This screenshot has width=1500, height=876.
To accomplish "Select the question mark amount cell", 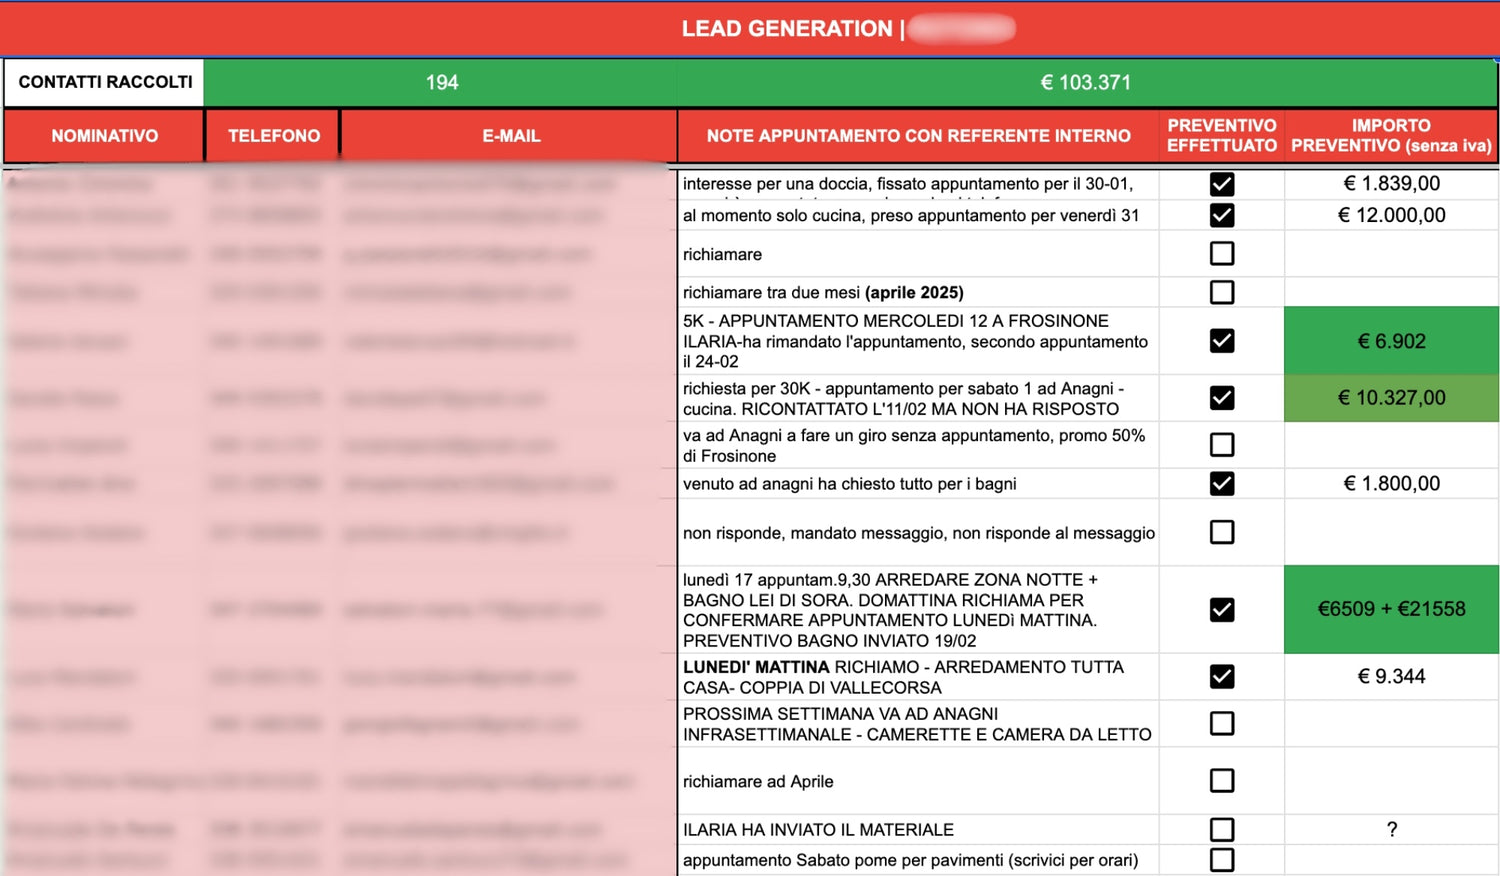I will pos(1391,829).
